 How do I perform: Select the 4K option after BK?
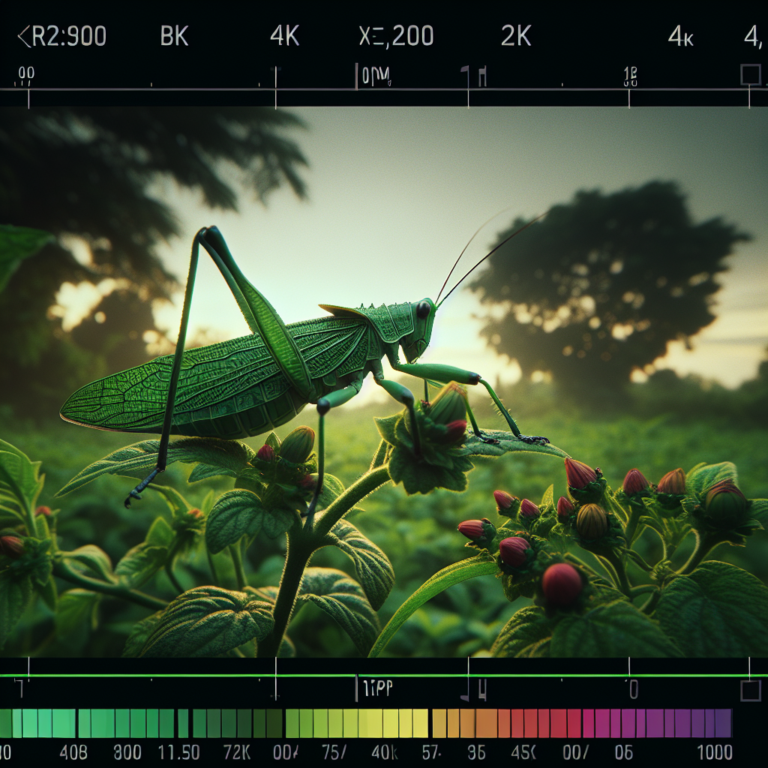click(x=285, y=36)
